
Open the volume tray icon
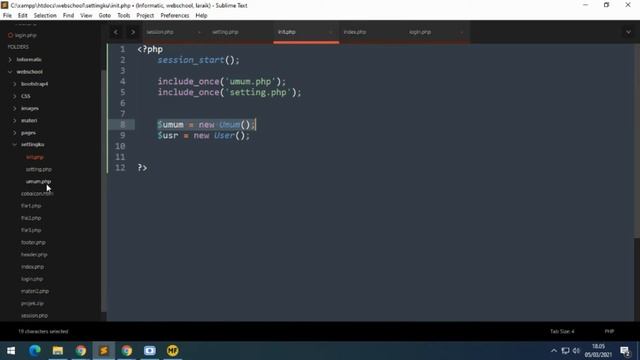coord(576,351)
